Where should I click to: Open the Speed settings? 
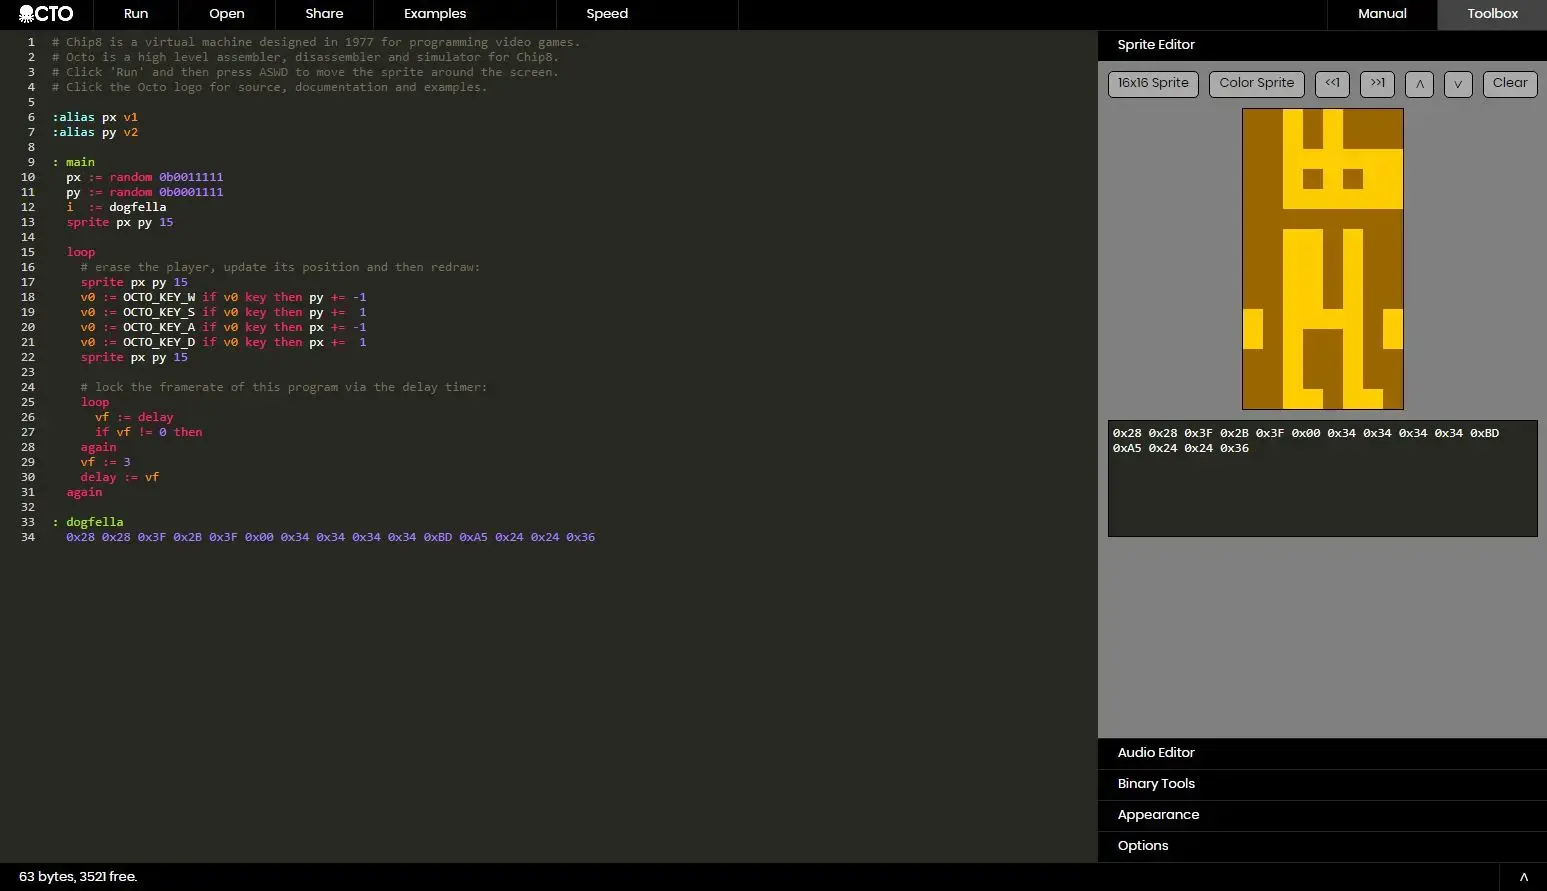tap(607, 14)
